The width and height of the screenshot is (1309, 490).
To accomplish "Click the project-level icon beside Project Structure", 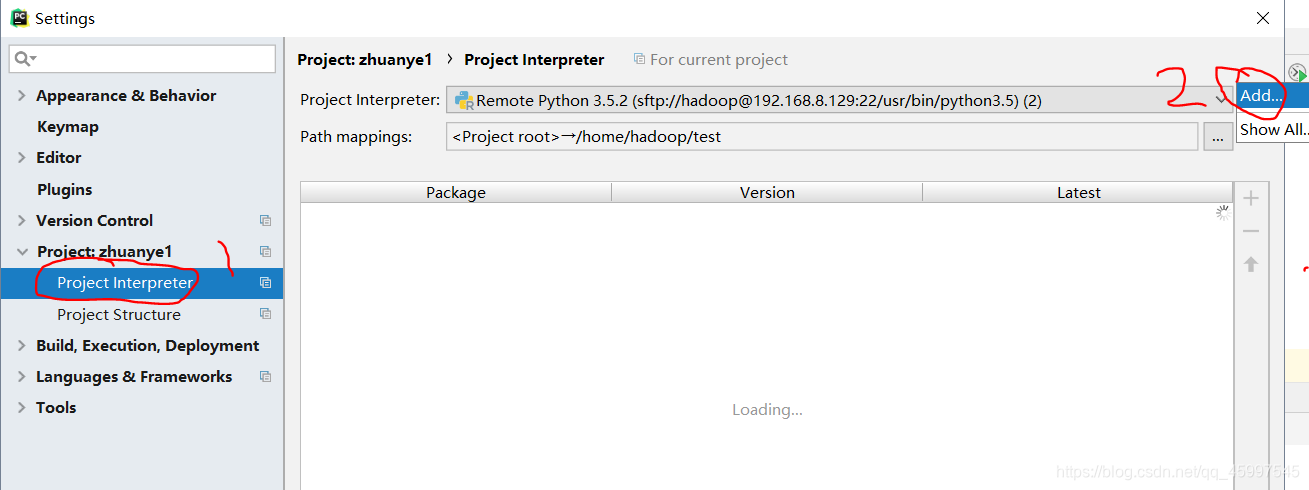I will click(x=265, y=314).
